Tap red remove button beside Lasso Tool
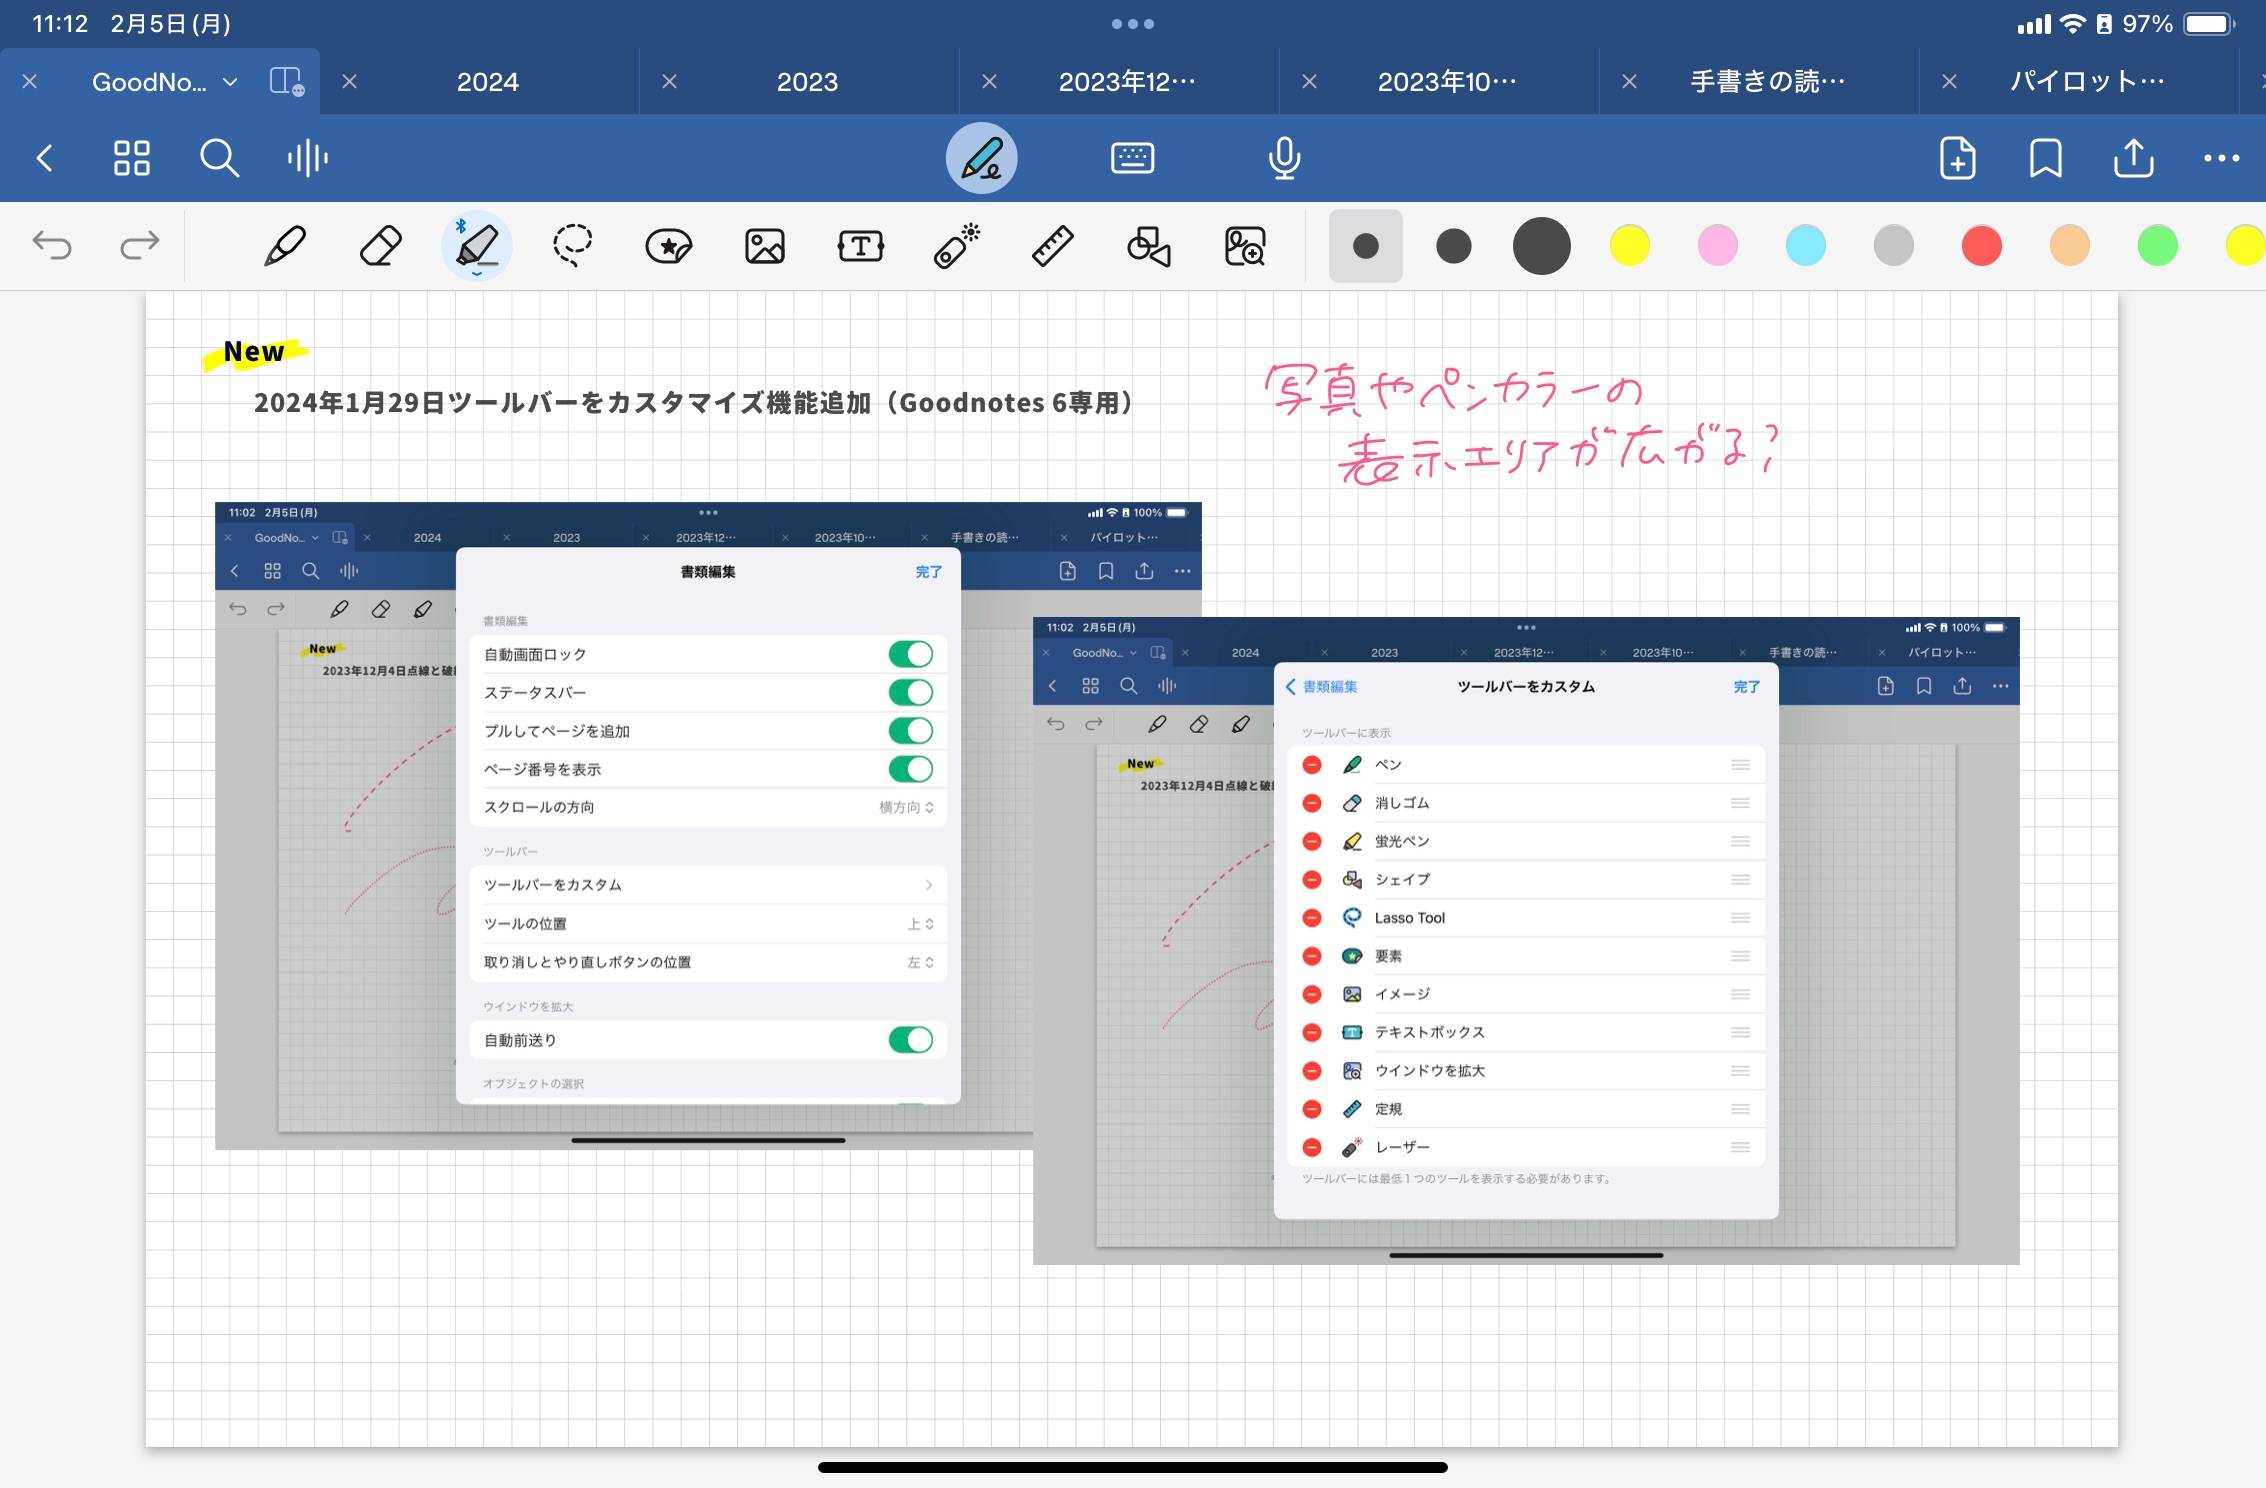 coord(1312,918)
